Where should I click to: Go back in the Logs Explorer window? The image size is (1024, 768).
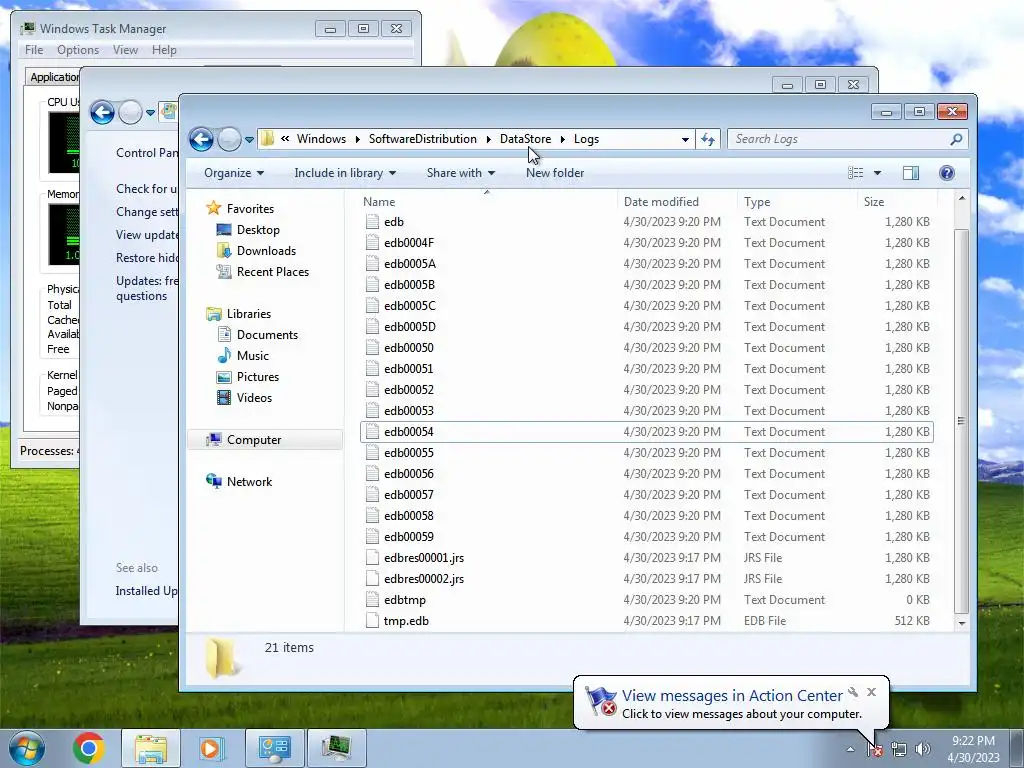coord(201,139)
